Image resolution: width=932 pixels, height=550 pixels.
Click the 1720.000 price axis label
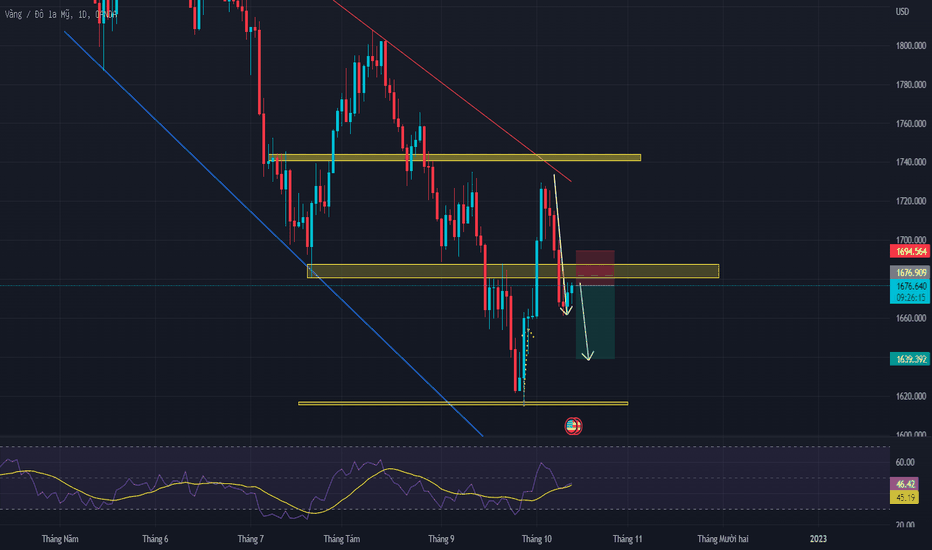coord(911,201)
